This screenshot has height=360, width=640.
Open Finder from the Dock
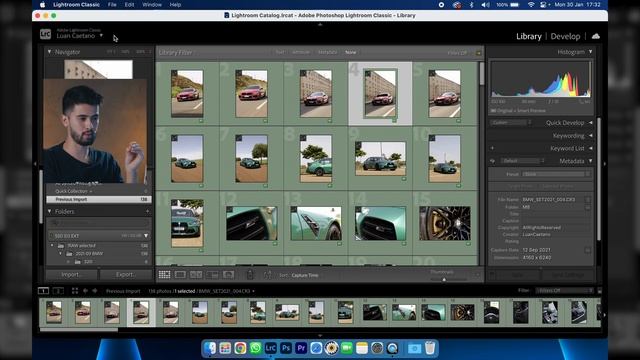pos(210,348)
